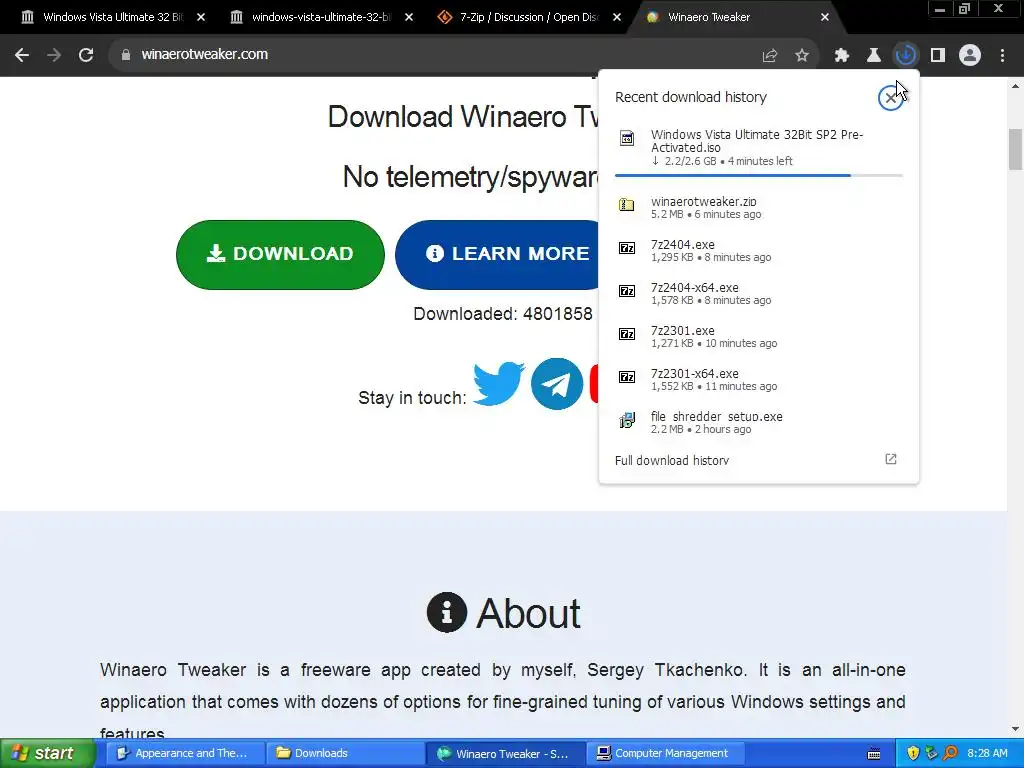Click the external-link icon beside Full download history
The image size is (1024, 768).
pyautogui.click(x=891, y=459)
